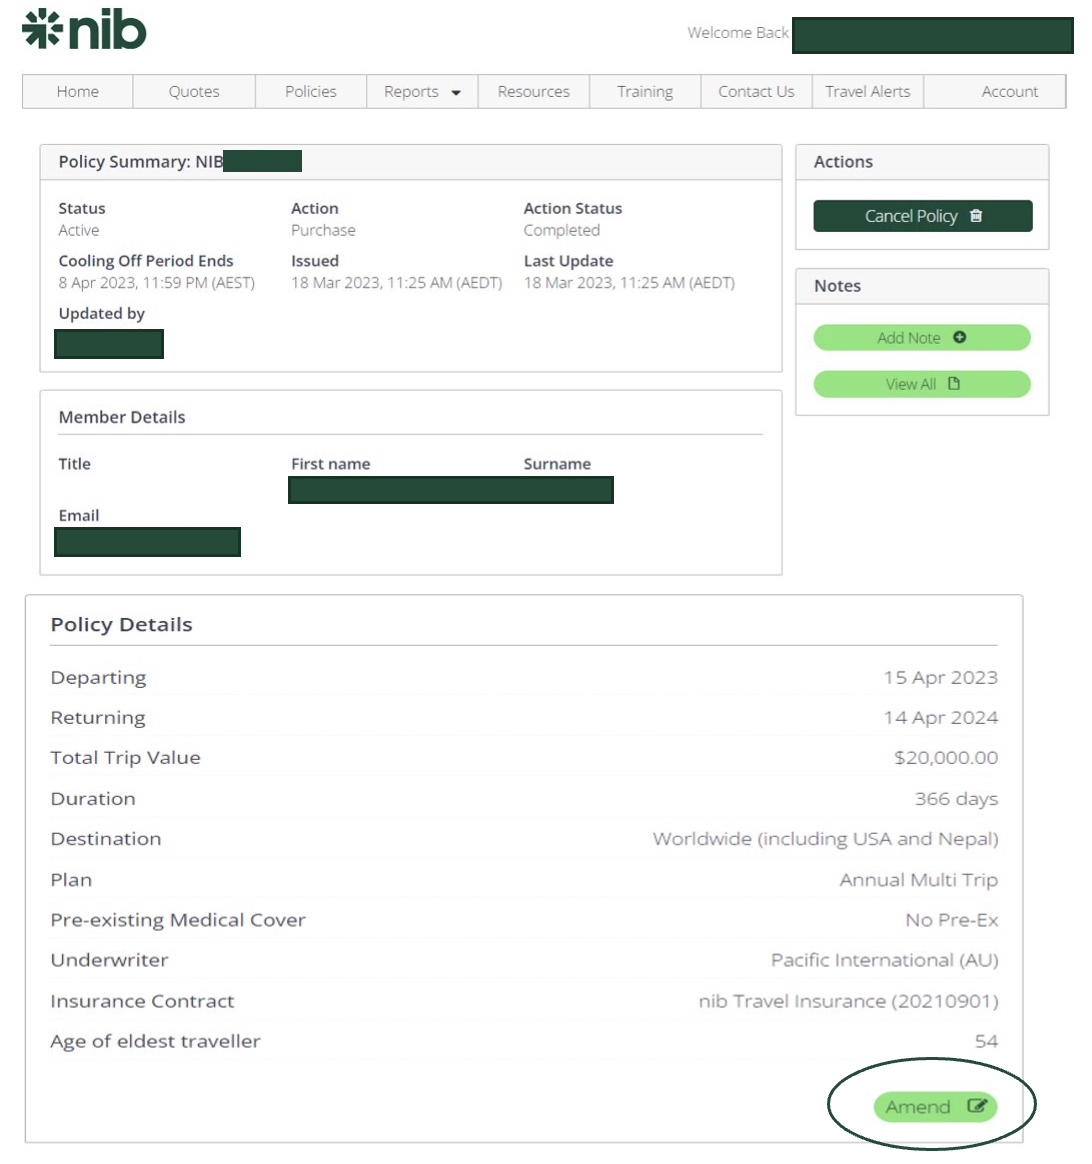Navigate to Training
Image resolution: width=1092 pixels, height=1164 pixels.
click(x=644, y=91)
